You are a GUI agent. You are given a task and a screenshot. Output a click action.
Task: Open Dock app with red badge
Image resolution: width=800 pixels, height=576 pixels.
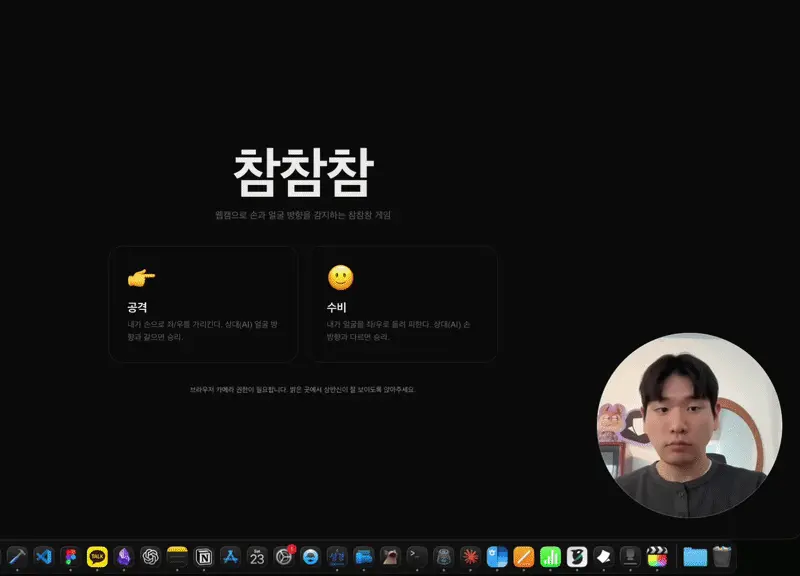point(284,557)
